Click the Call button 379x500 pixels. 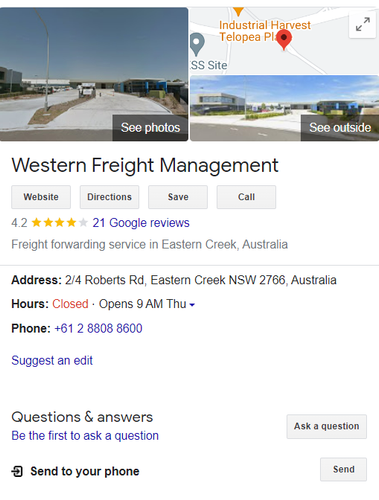click(246, 197)
